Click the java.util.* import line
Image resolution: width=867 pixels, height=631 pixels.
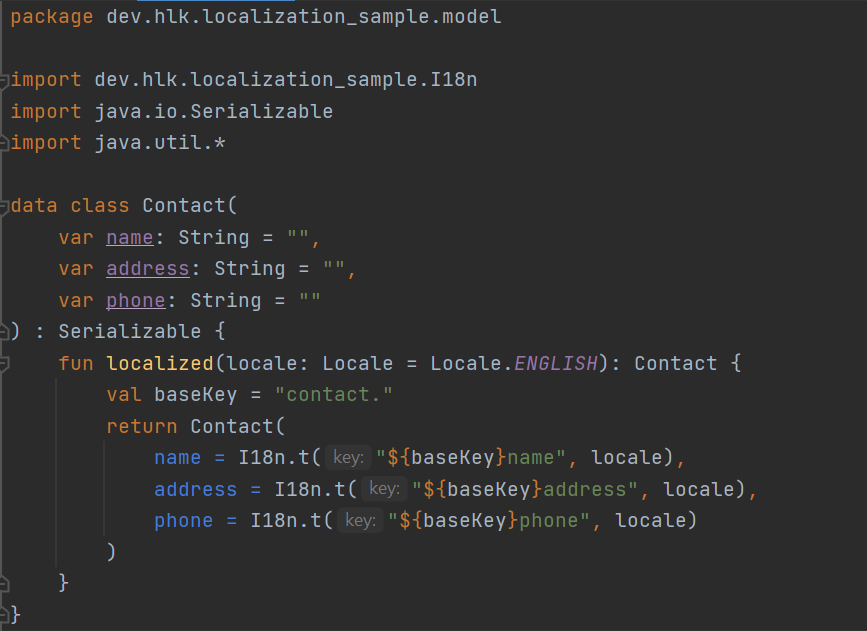pos(160,143)
